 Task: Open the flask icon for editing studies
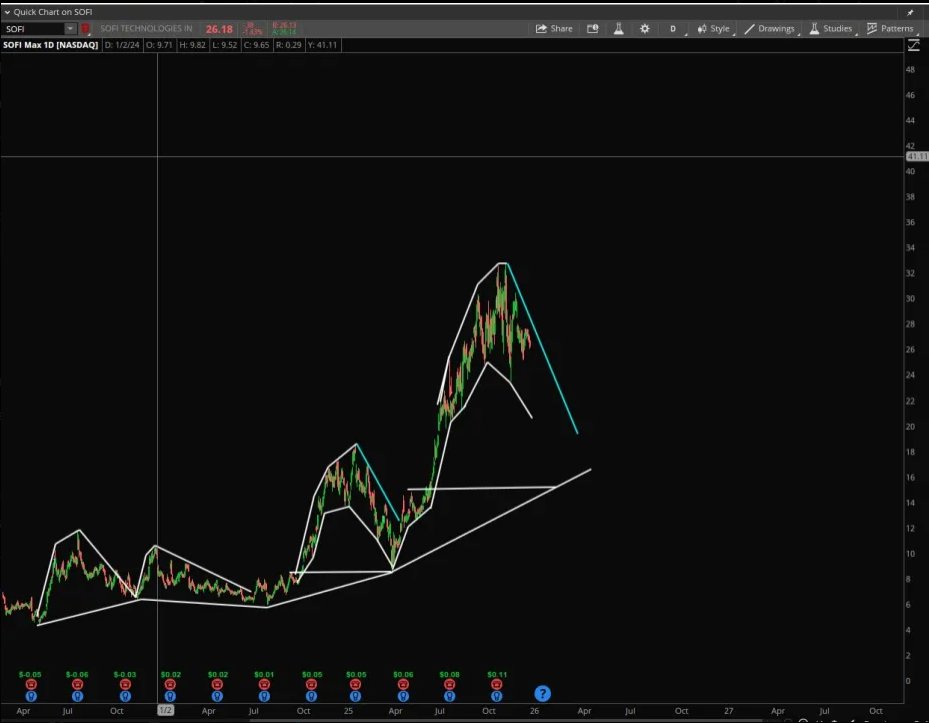(619, 28)
